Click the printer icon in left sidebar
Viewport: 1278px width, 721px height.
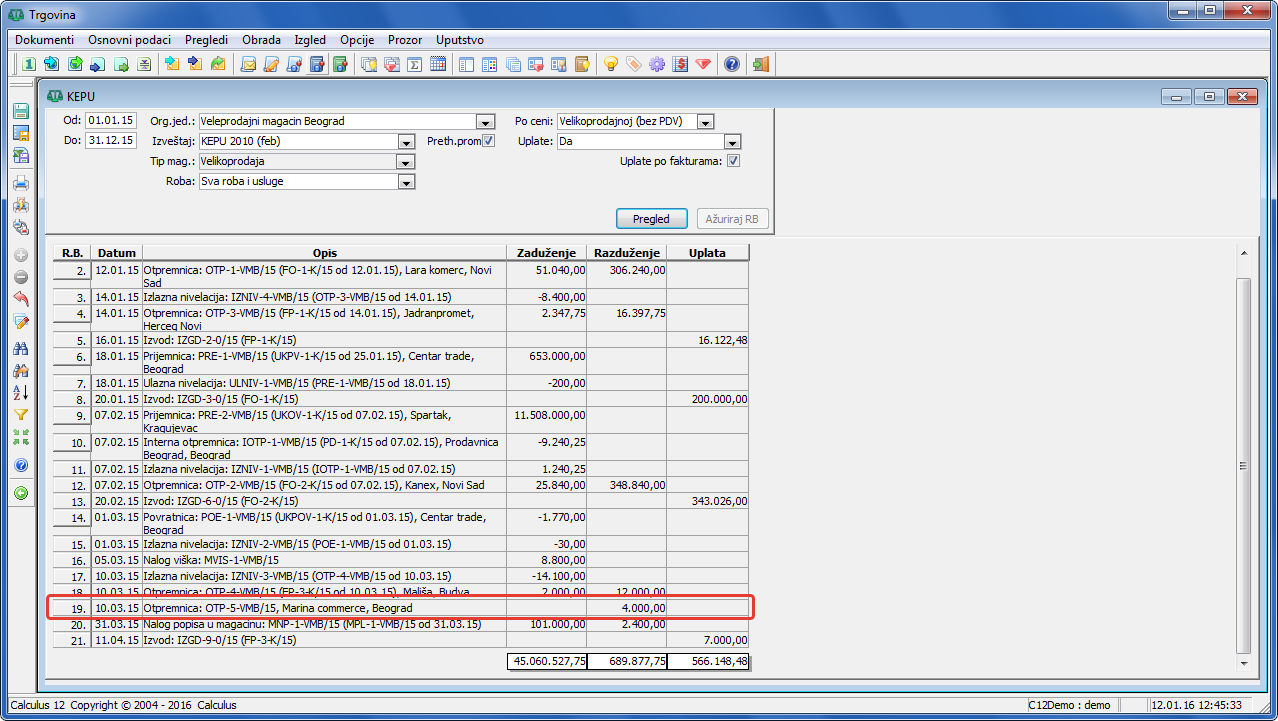20,183
